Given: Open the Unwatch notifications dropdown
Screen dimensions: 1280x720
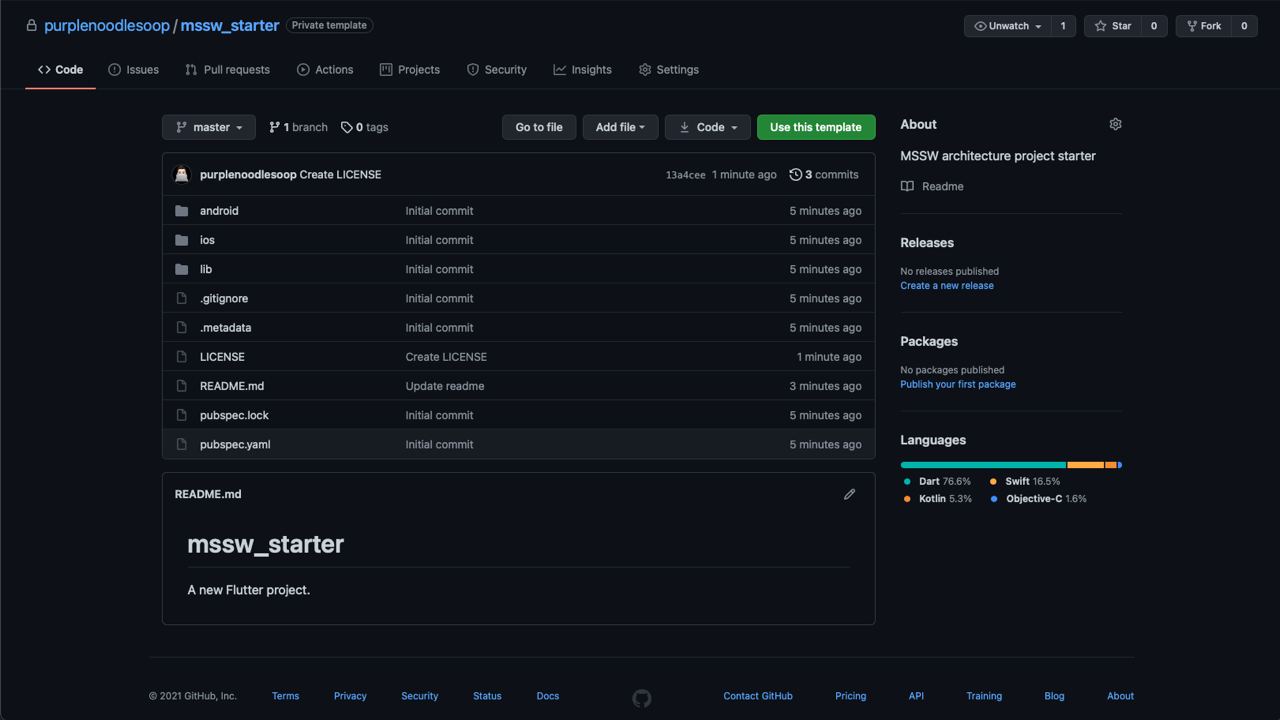Looking at the screenshot, I should (x=1008, y=26).
